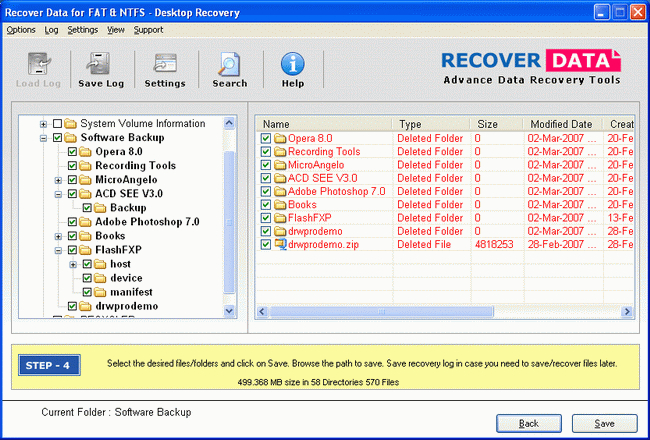This screenshot has height=440, width=650.
Task: Collapse the Software Backup tree node
Action: click(x=43, y=138)
